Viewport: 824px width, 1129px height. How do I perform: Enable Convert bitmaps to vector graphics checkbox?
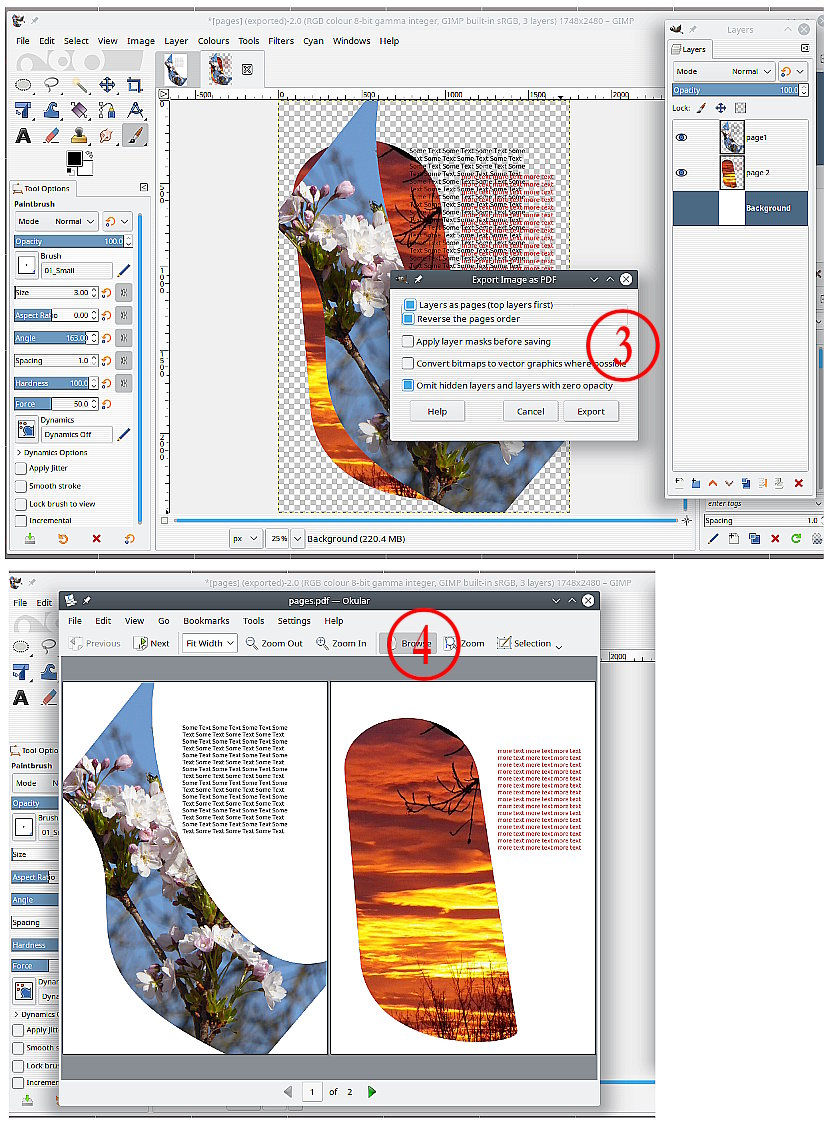[x=408, y=363]
